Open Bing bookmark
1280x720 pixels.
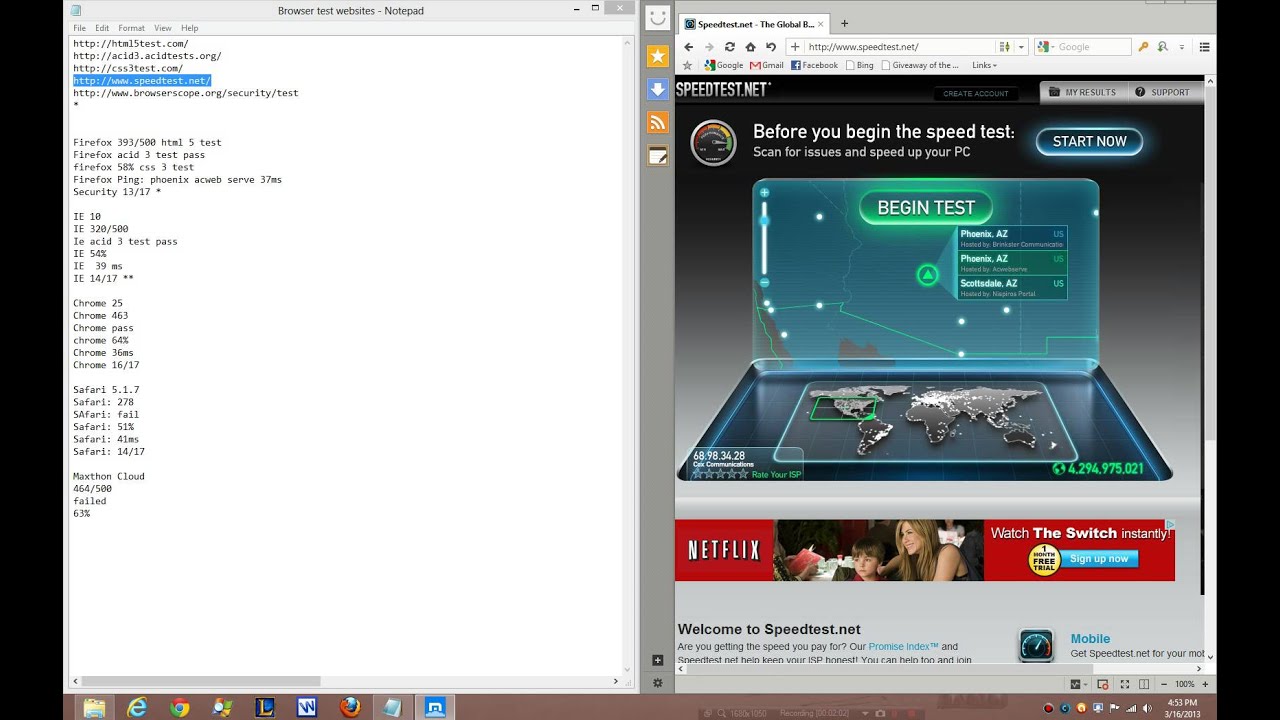click(859, 65)
